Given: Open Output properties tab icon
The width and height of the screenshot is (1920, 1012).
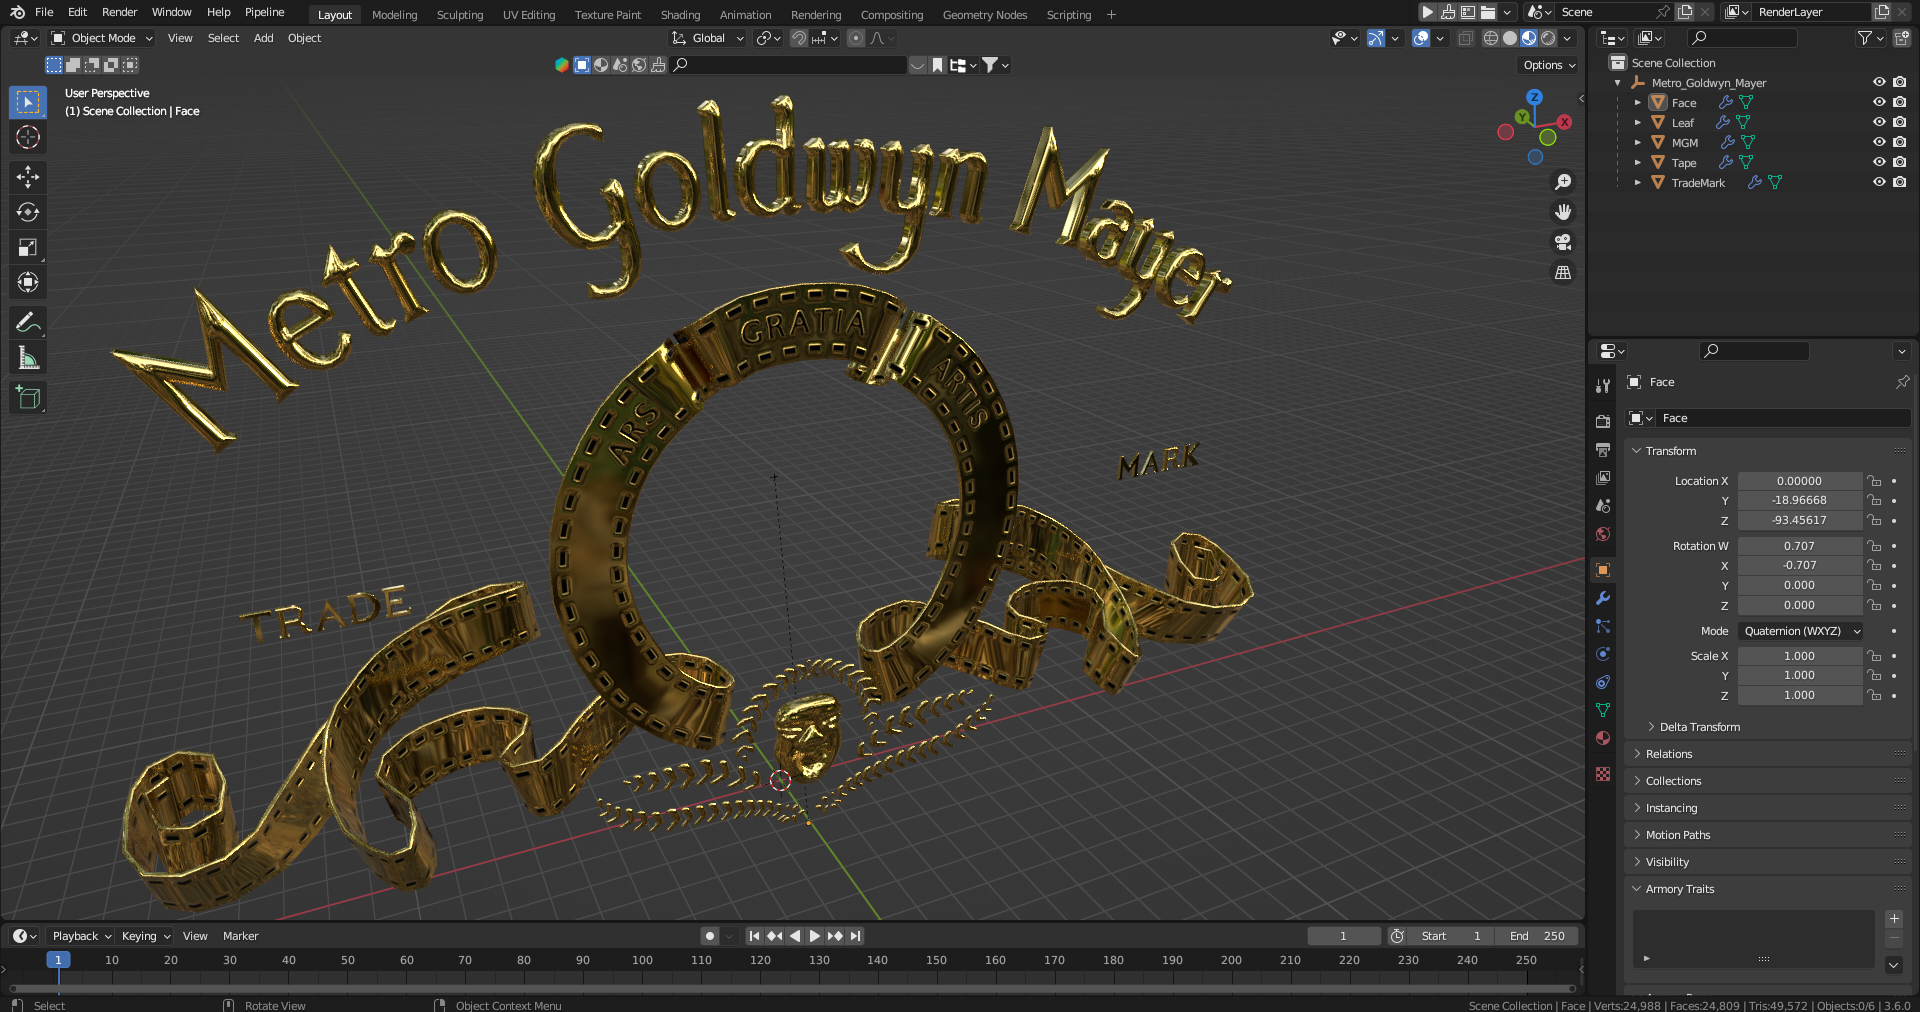Looking at the screenshot, I should [x=1603, y=449].
